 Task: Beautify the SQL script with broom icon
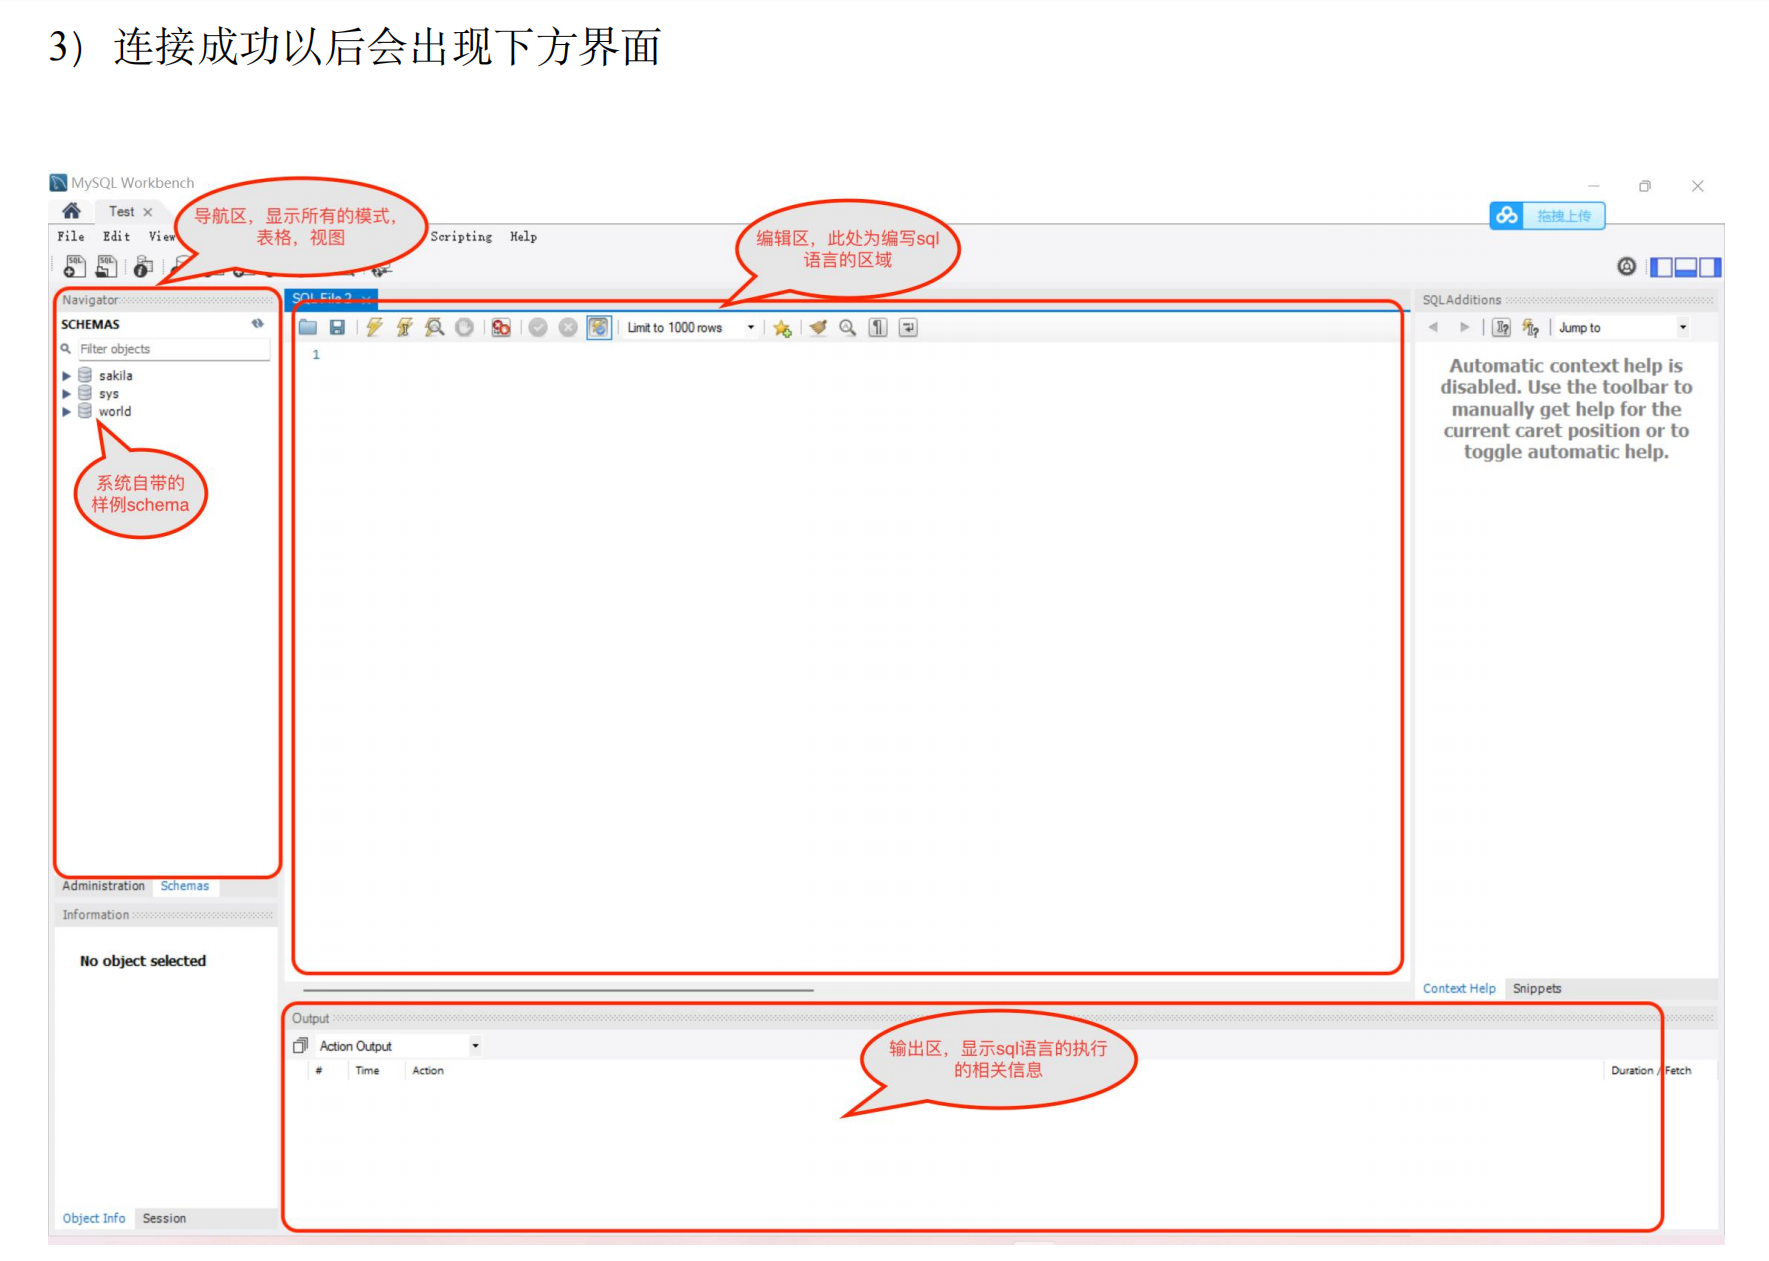[818, 327]
